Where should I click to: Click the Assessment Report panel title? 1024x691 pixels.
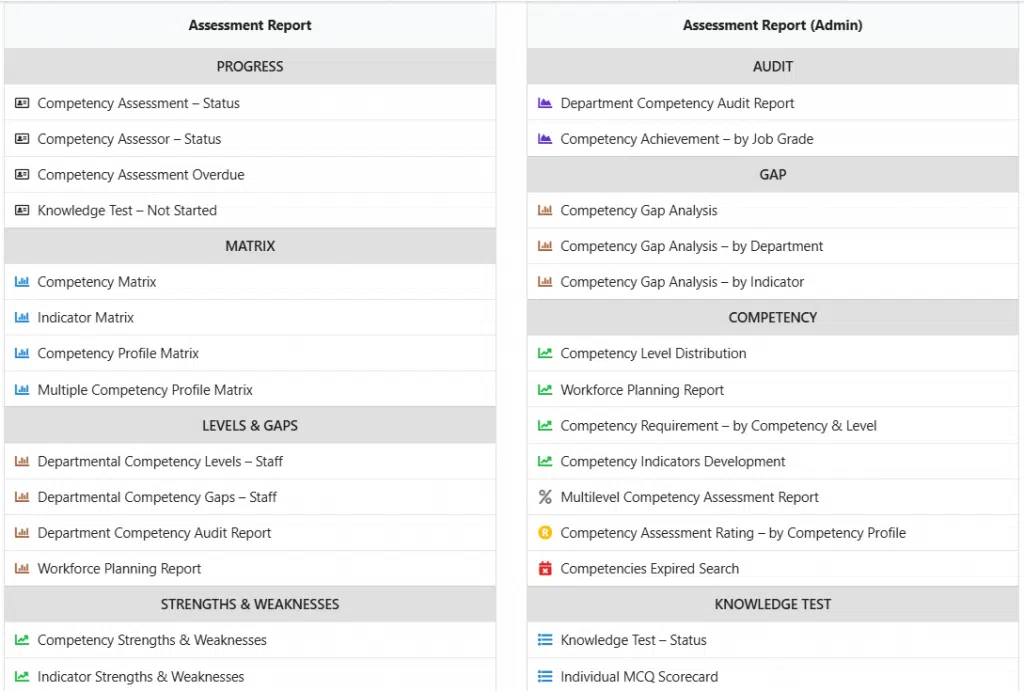(250, 25)
